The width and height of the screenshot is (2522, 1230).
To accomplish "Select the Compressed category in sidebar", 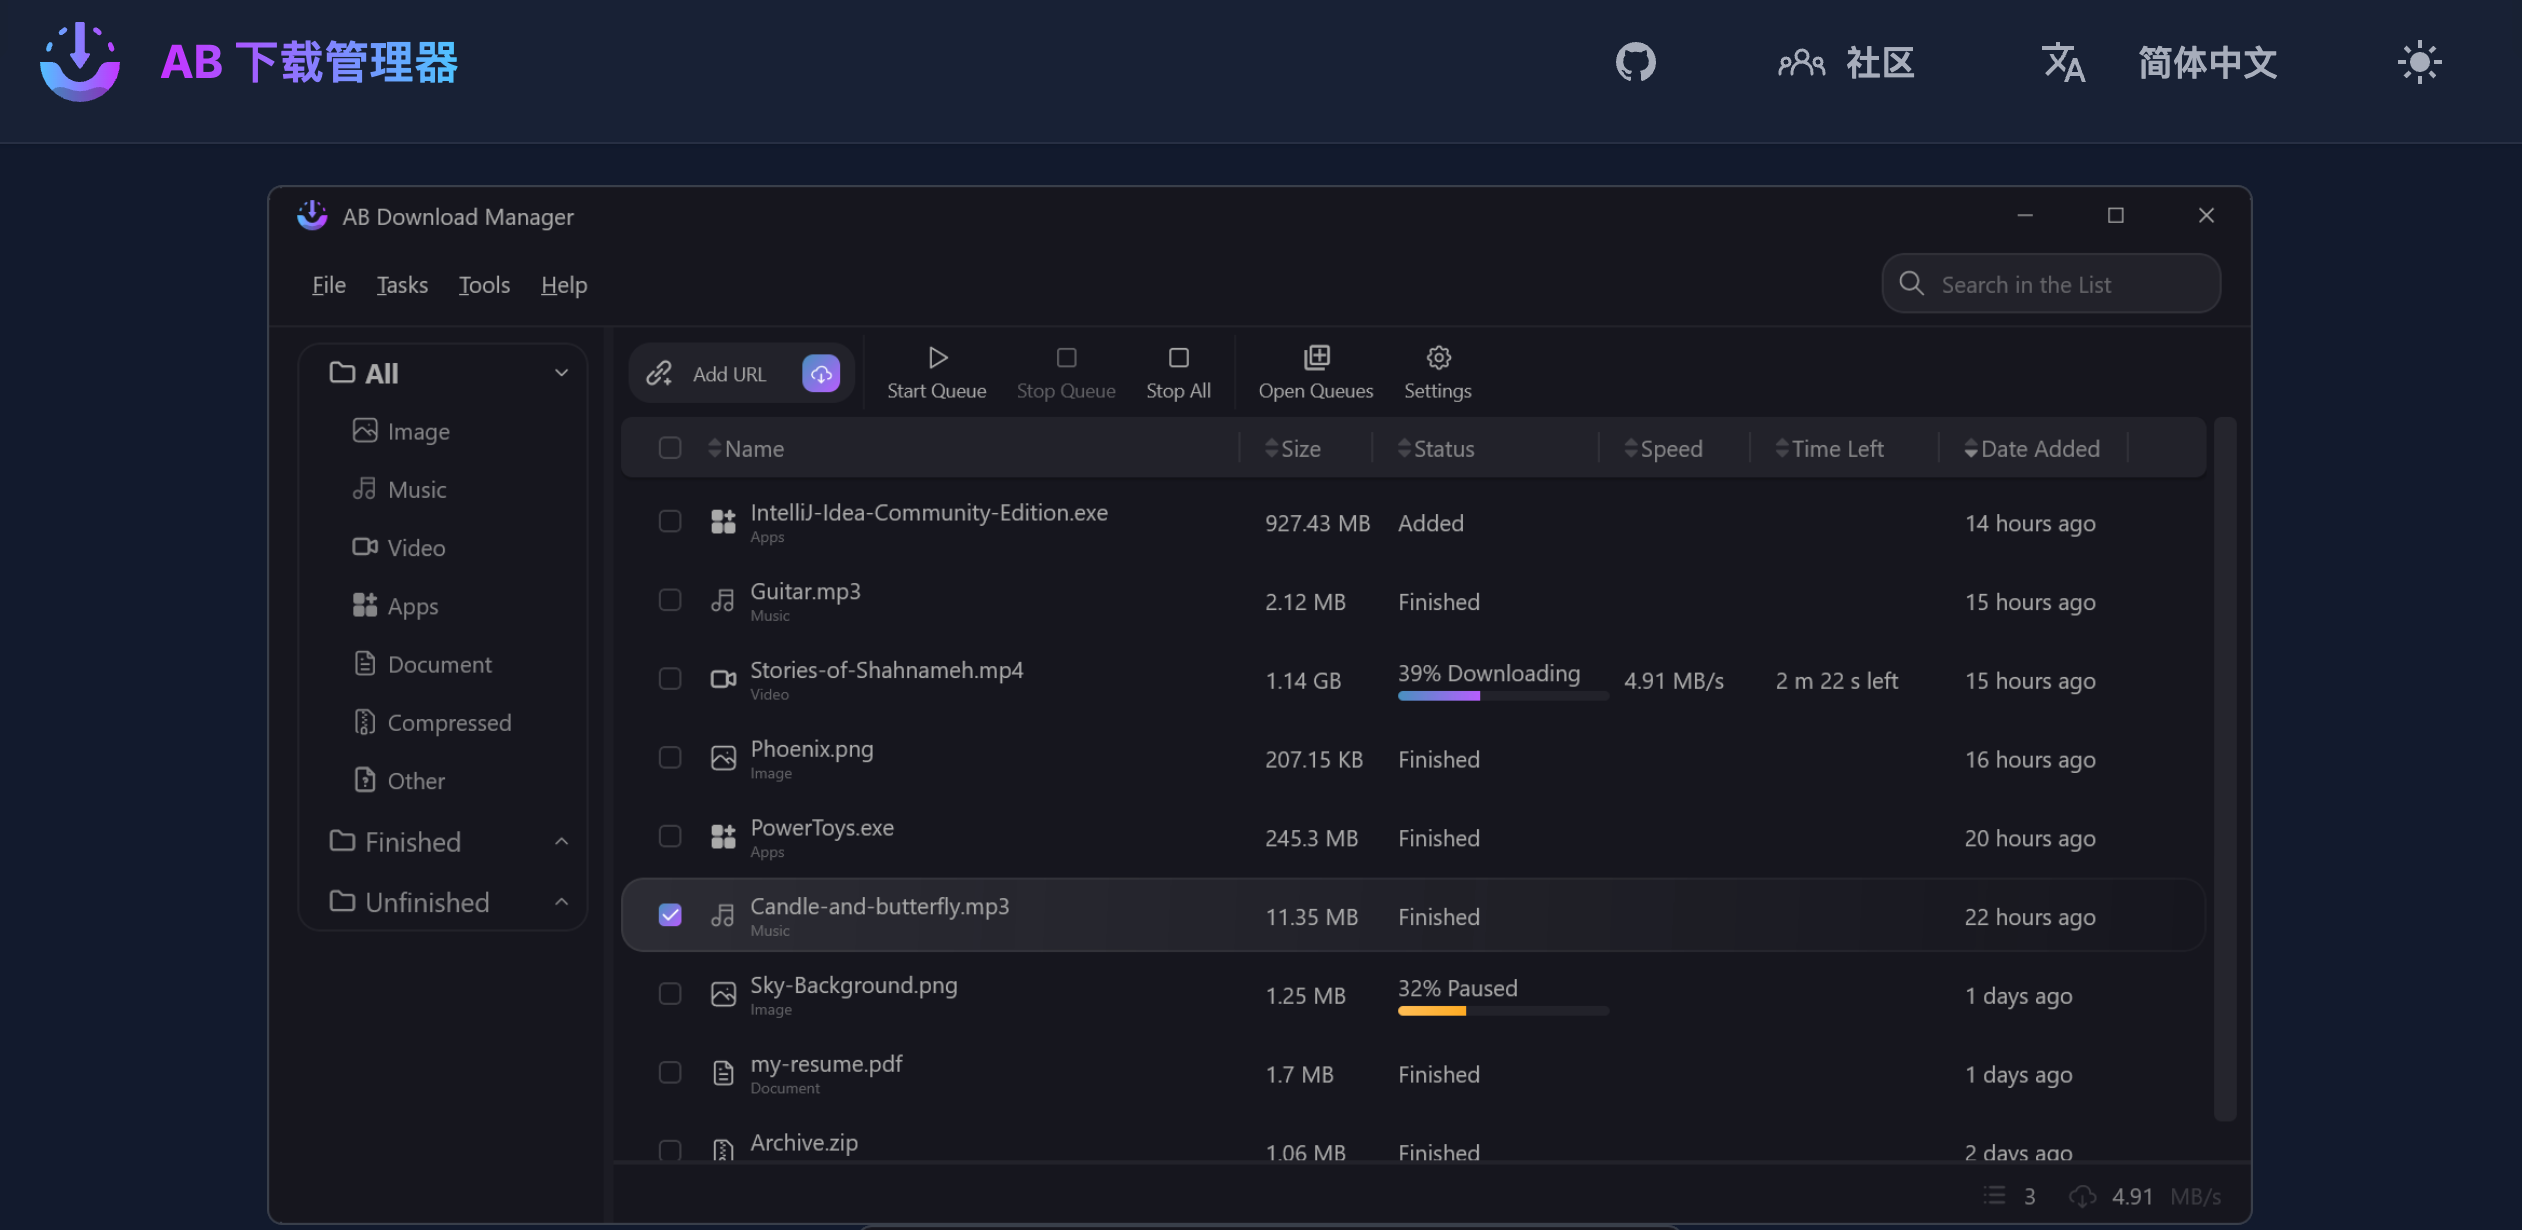I will 449,723.
